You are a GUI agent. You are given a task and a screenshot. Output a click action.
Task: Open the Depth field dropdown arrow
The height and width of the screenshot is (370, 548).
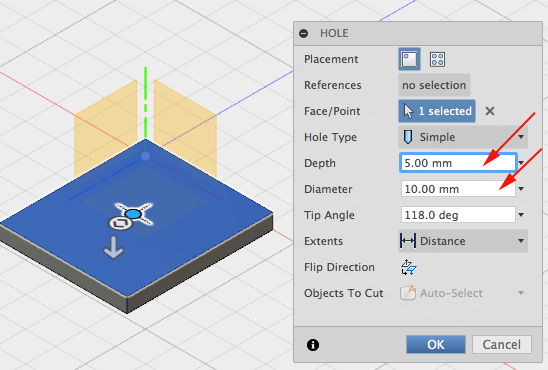point(521,163)
